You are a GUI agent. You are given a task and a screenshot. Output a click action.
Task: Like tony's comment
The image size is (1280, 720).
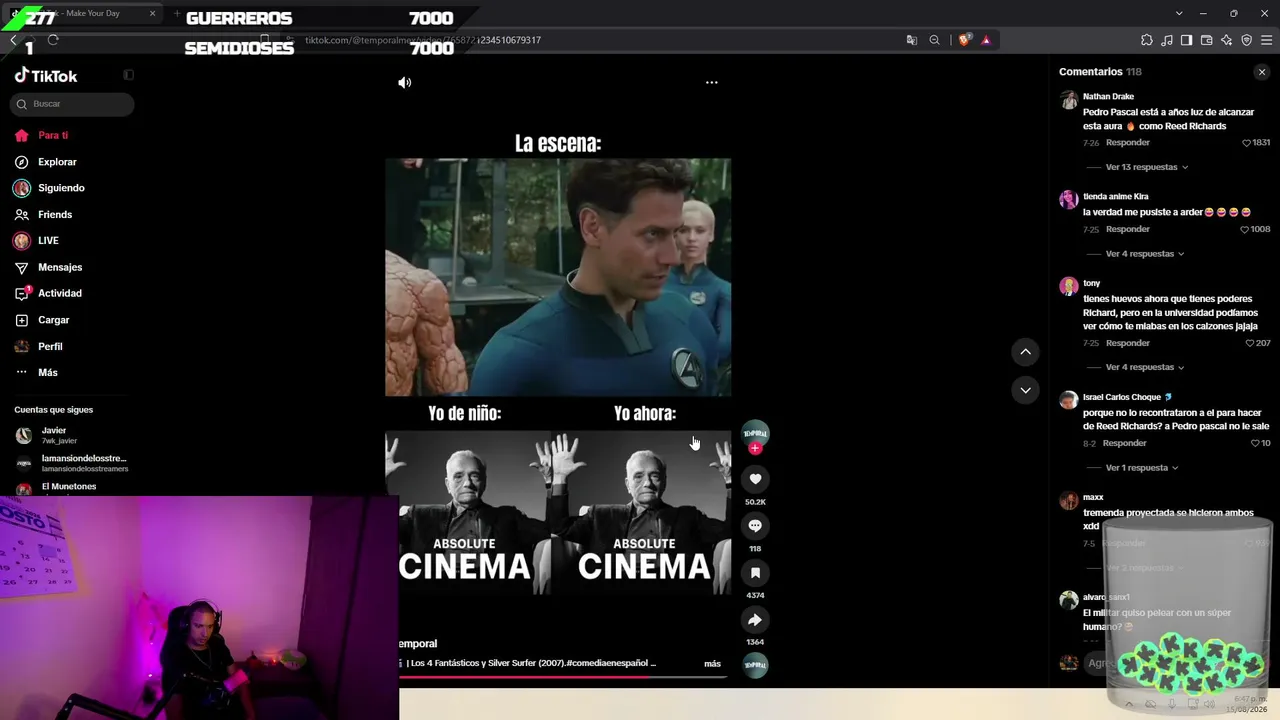click(x=1250, y=343)
